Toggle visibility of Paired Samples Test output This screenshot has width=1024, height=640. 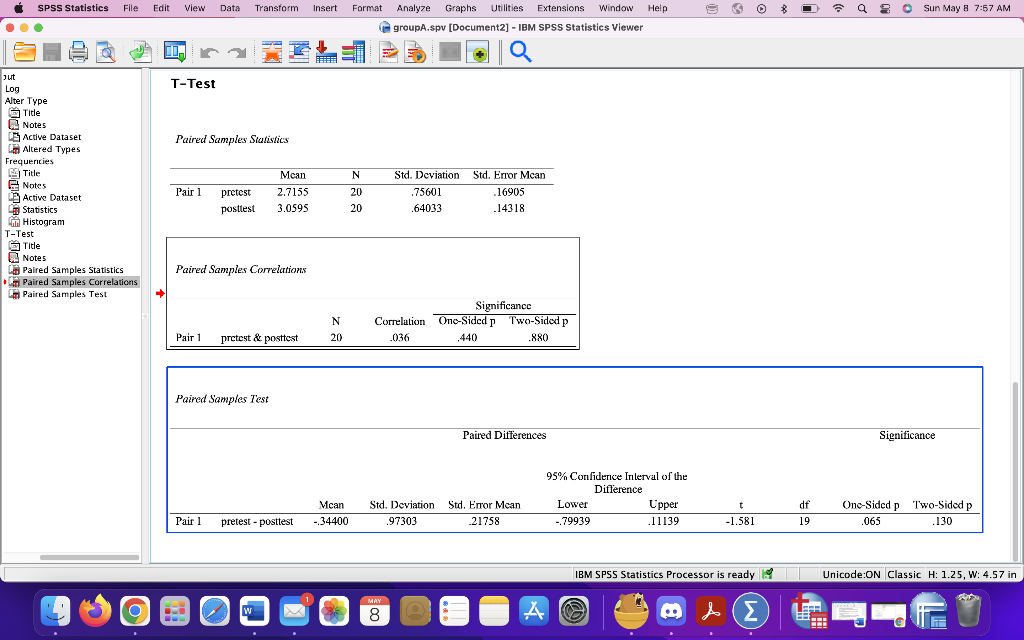tap(15, 294)
